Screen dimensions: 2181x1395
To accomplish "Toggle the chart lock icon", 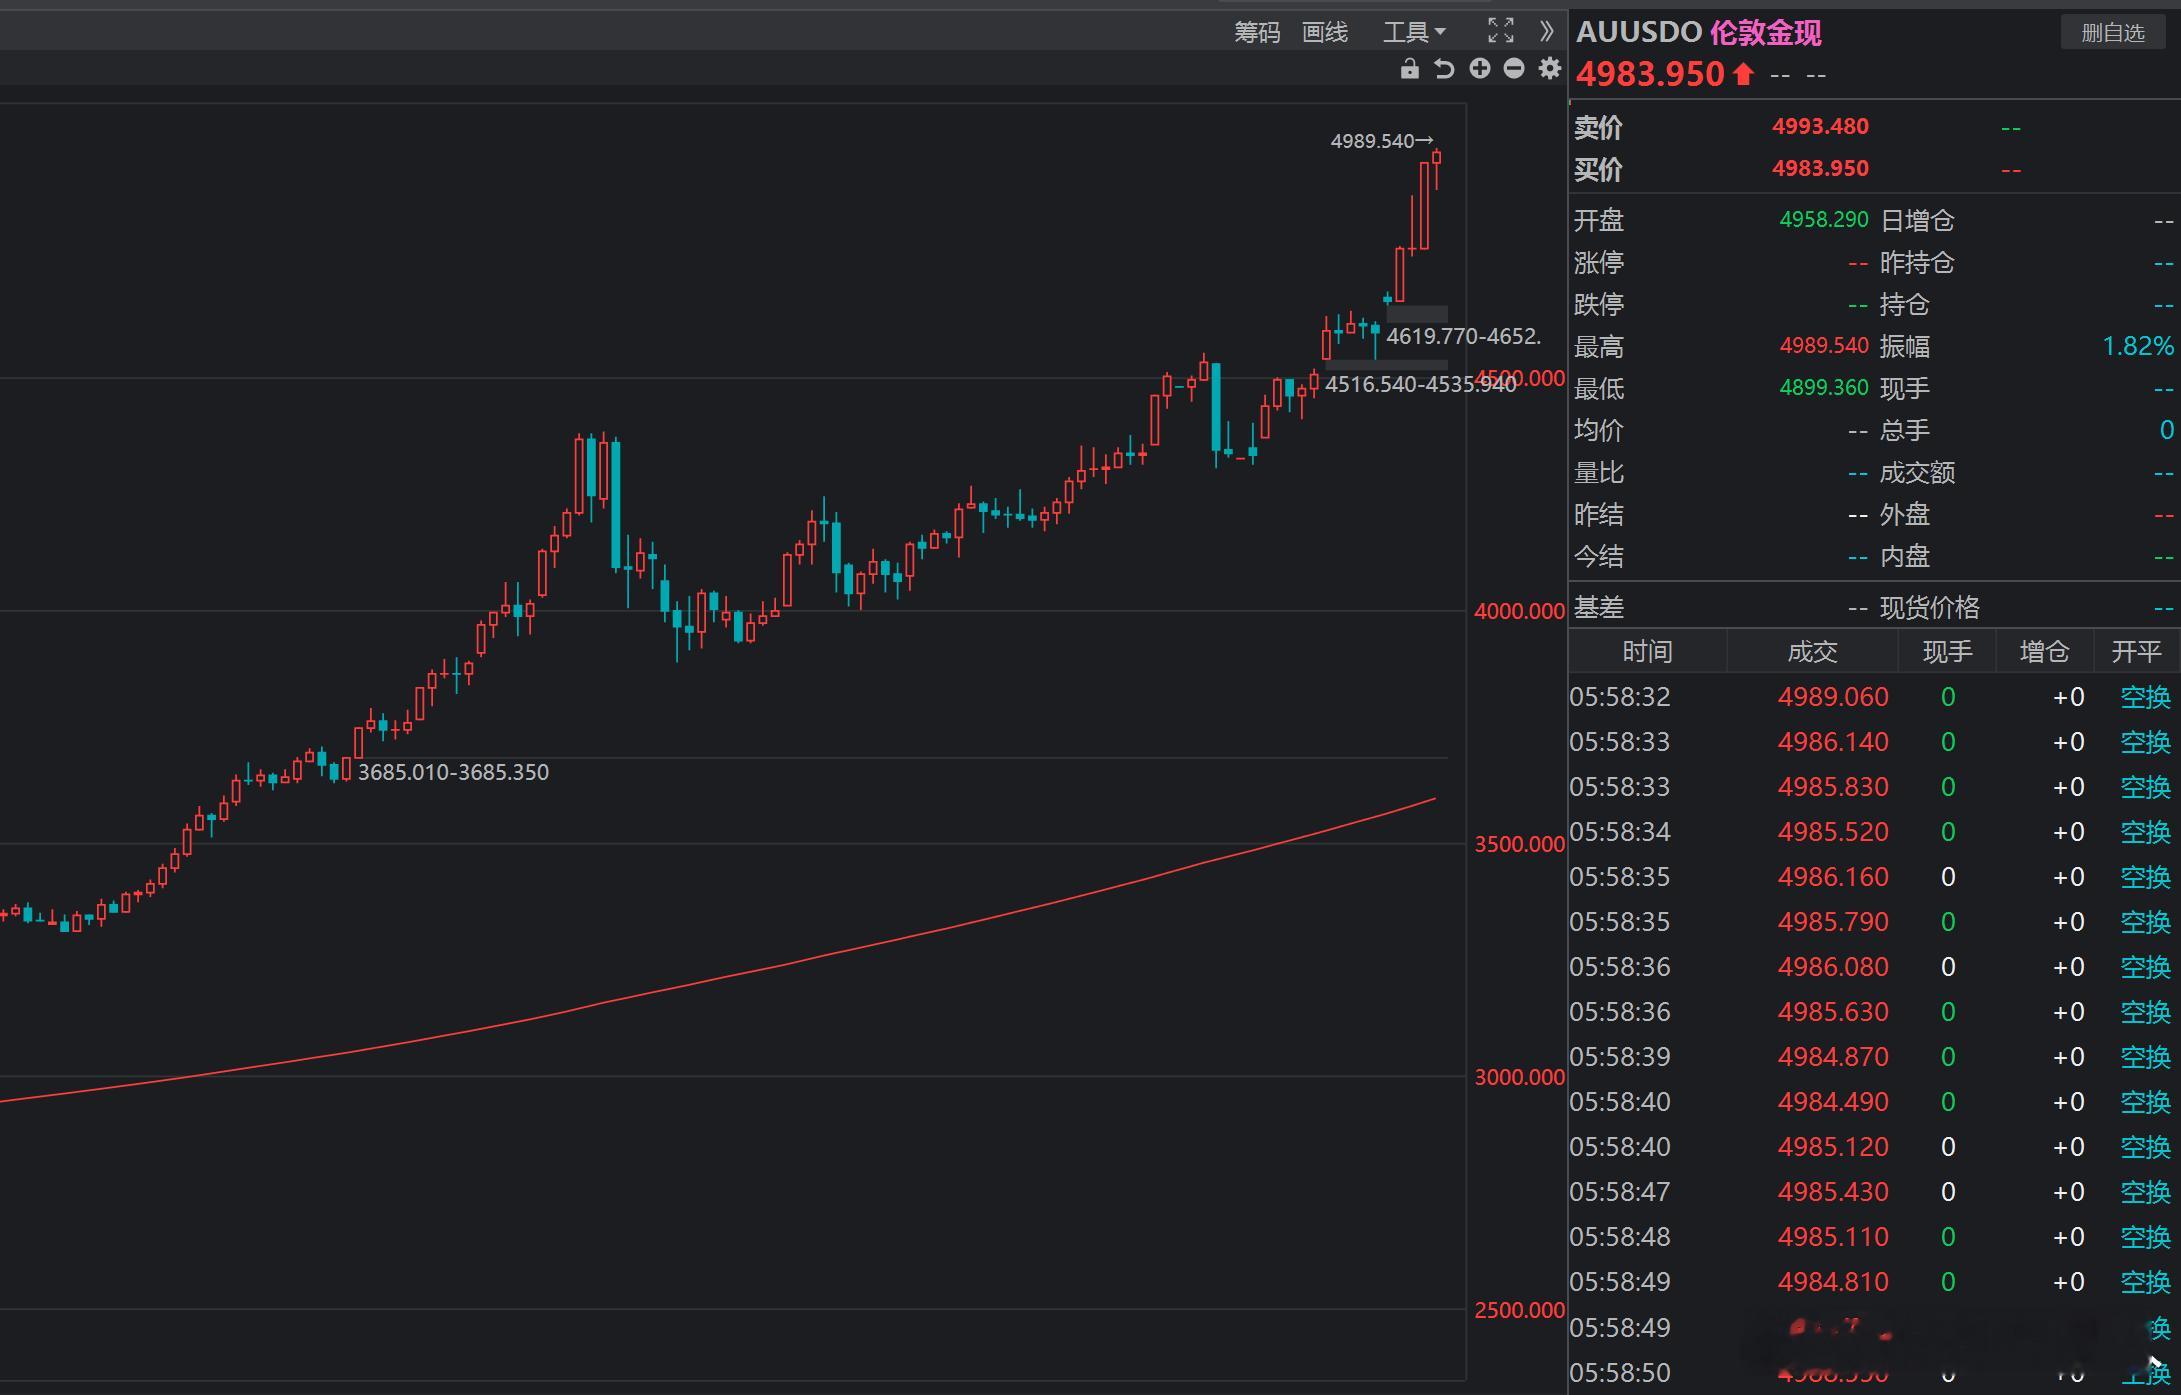I will (1409, 68).
